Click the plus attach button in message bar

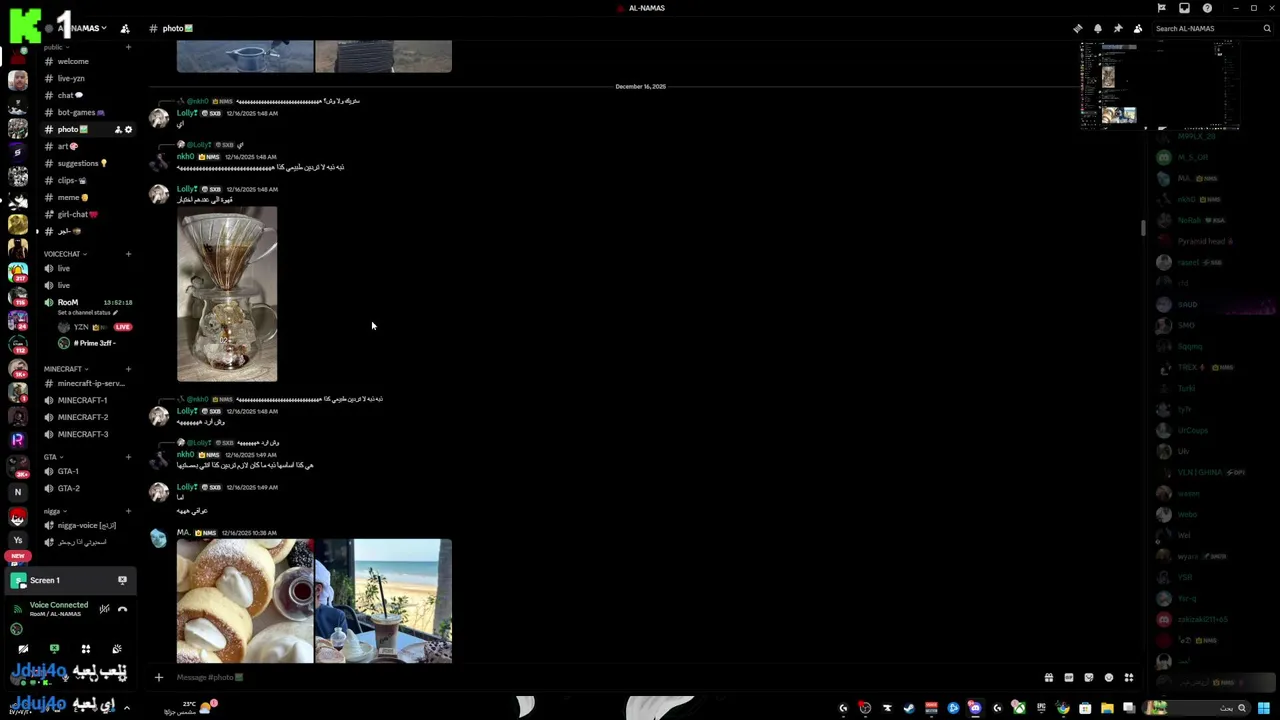(158, 677)
